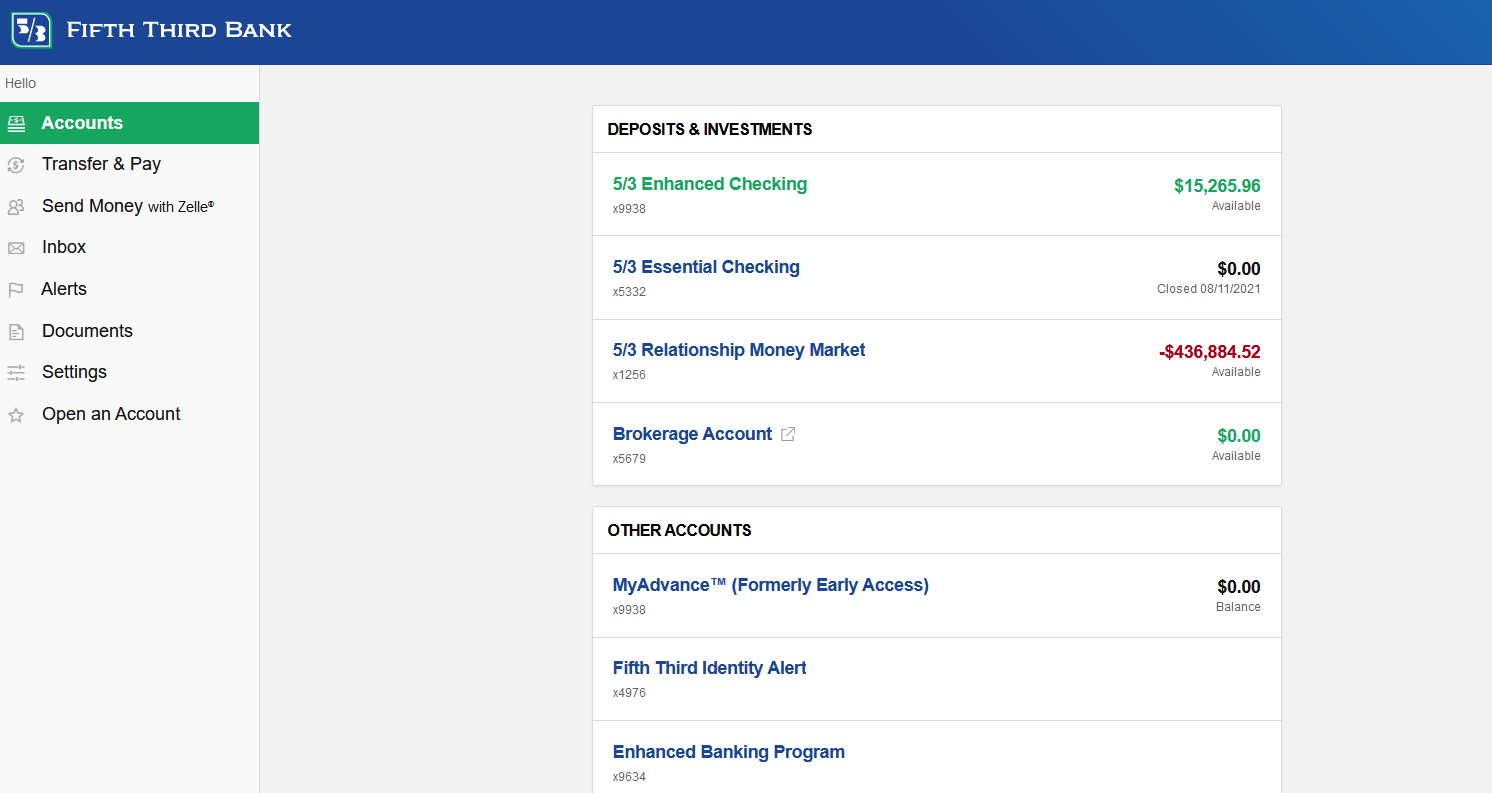
Task: Click the Accounts cash icon in sidebar
Action: [x=16, y=124]
